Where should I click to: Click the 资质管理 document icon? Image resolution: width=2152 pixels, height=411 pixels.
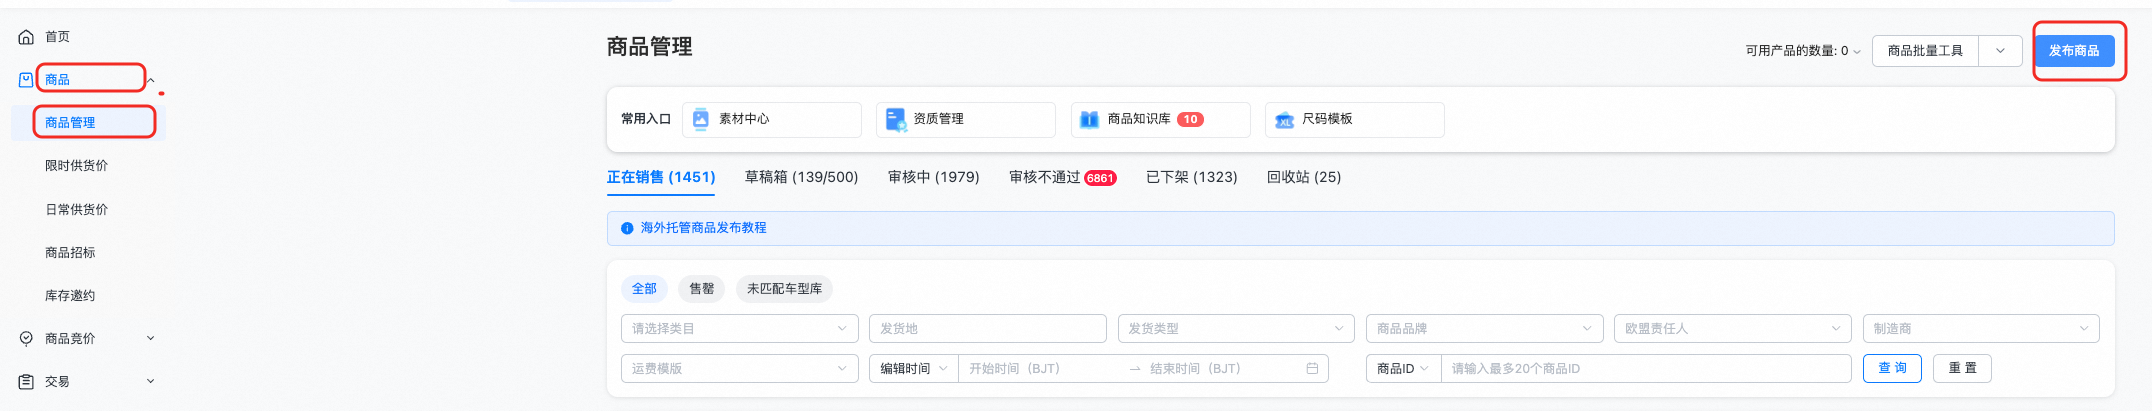coord(895,119)
